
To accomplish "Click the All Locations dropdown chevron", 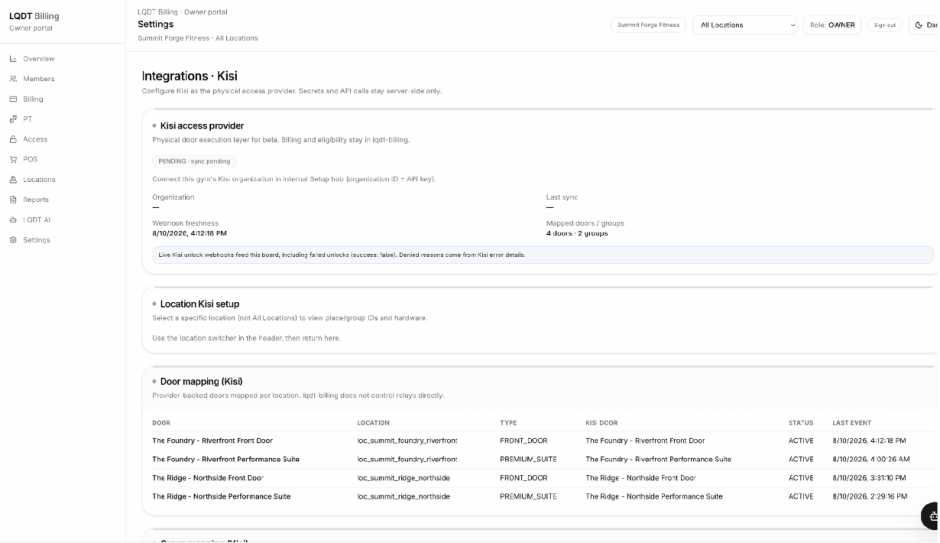I will [x=792, y=25].
